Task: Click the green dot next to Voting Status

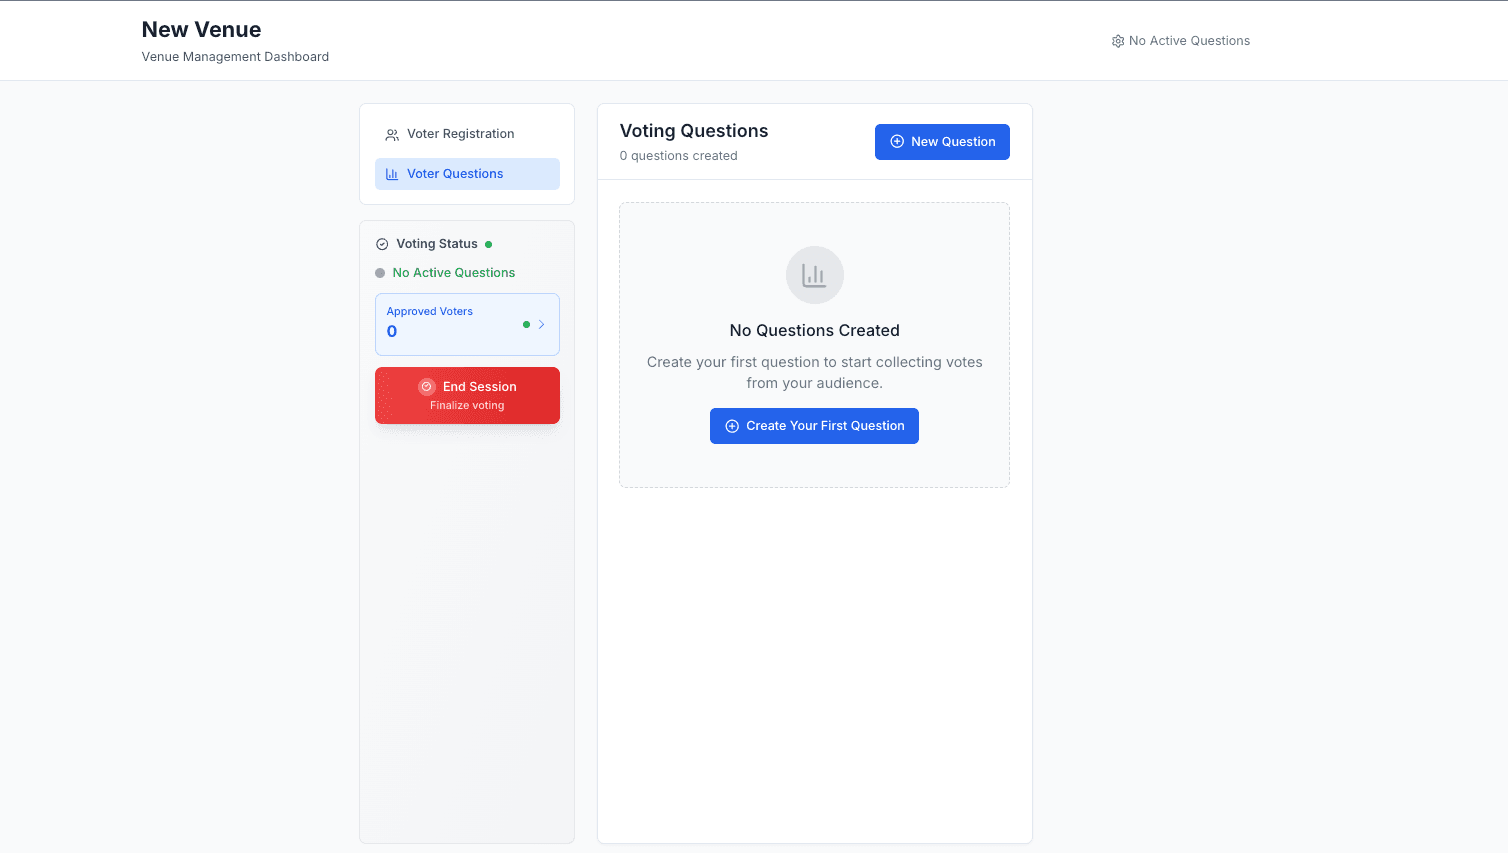Action: [488, 244]
